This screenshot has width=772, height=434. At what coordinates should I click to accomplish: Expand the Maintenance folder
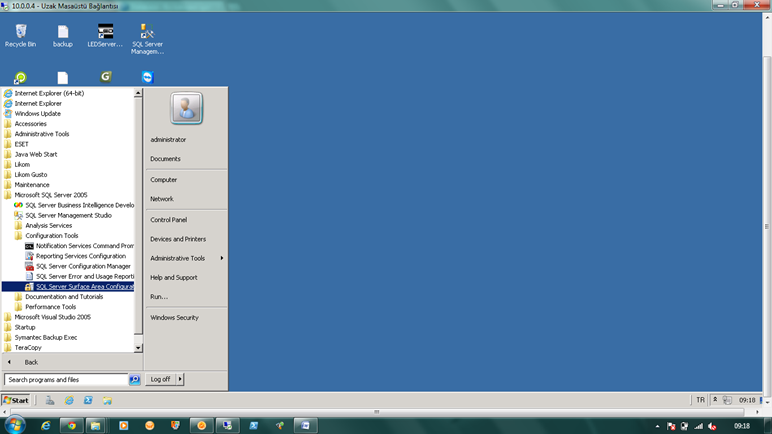(32, 185)
